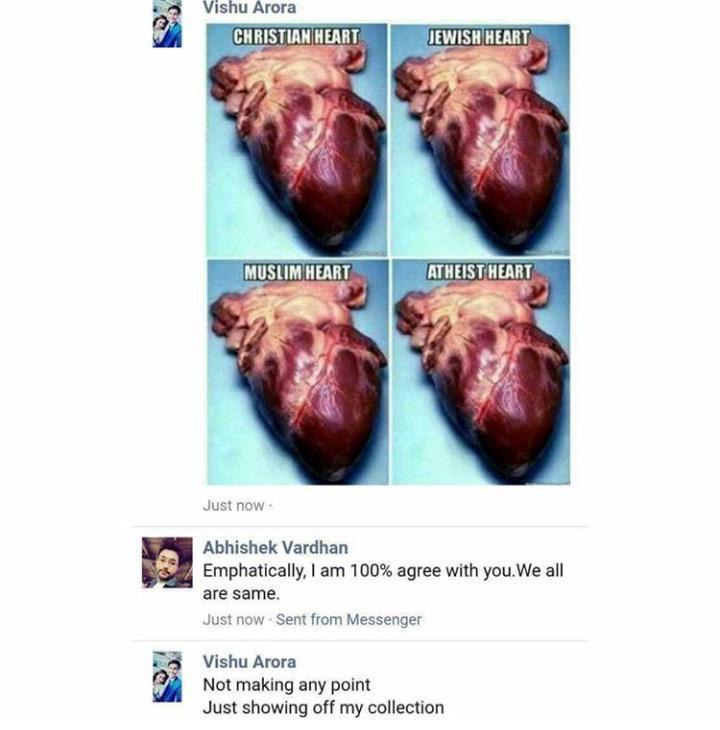Select the 'Emphatically, I am 100% agree' comment text
This screenshot has width=720, height=730.
[x=383, y=582]
